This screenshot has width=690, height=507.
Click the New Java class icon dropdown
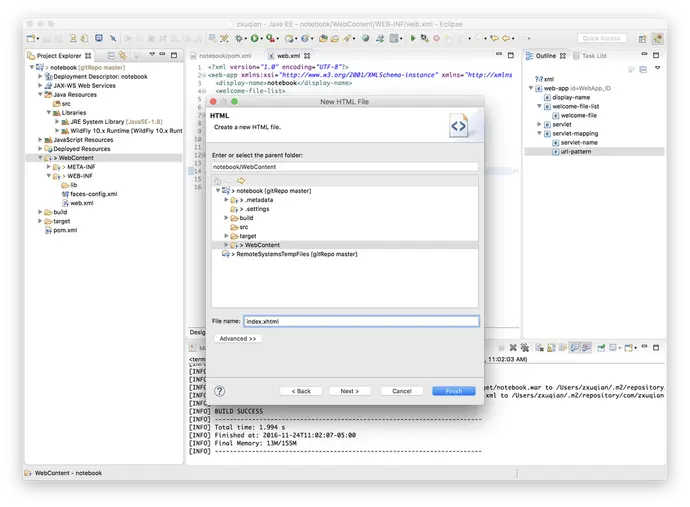306,38
